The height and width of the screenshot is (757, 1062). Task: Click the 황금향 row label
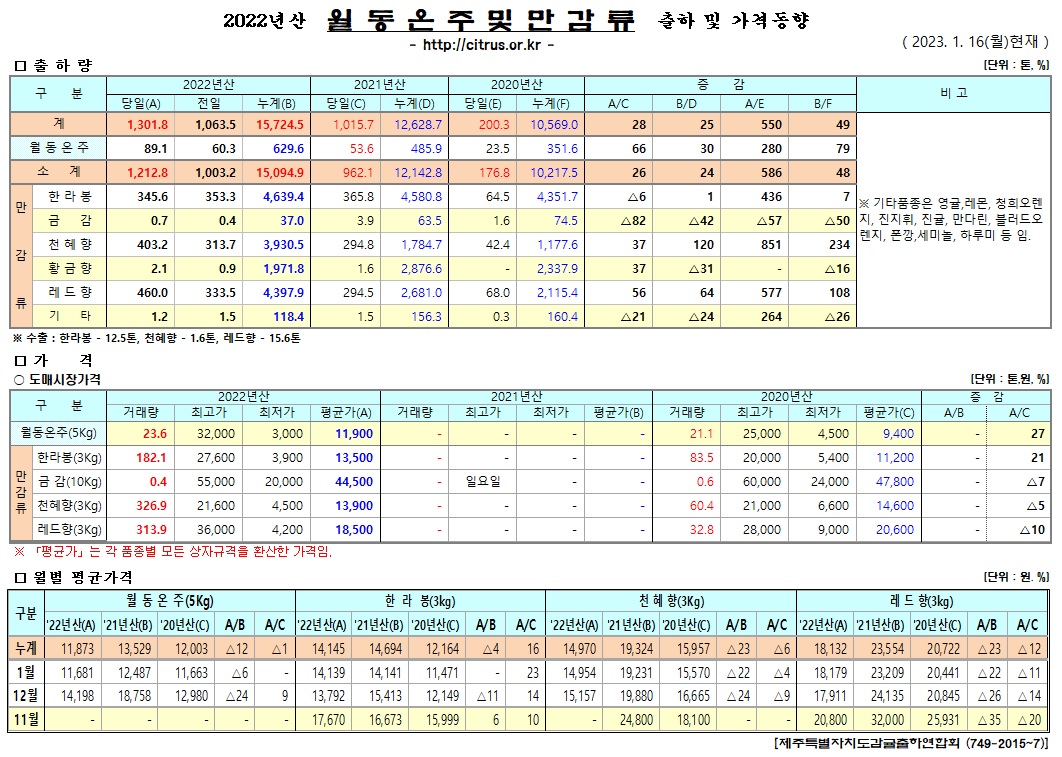pos(70,268)
